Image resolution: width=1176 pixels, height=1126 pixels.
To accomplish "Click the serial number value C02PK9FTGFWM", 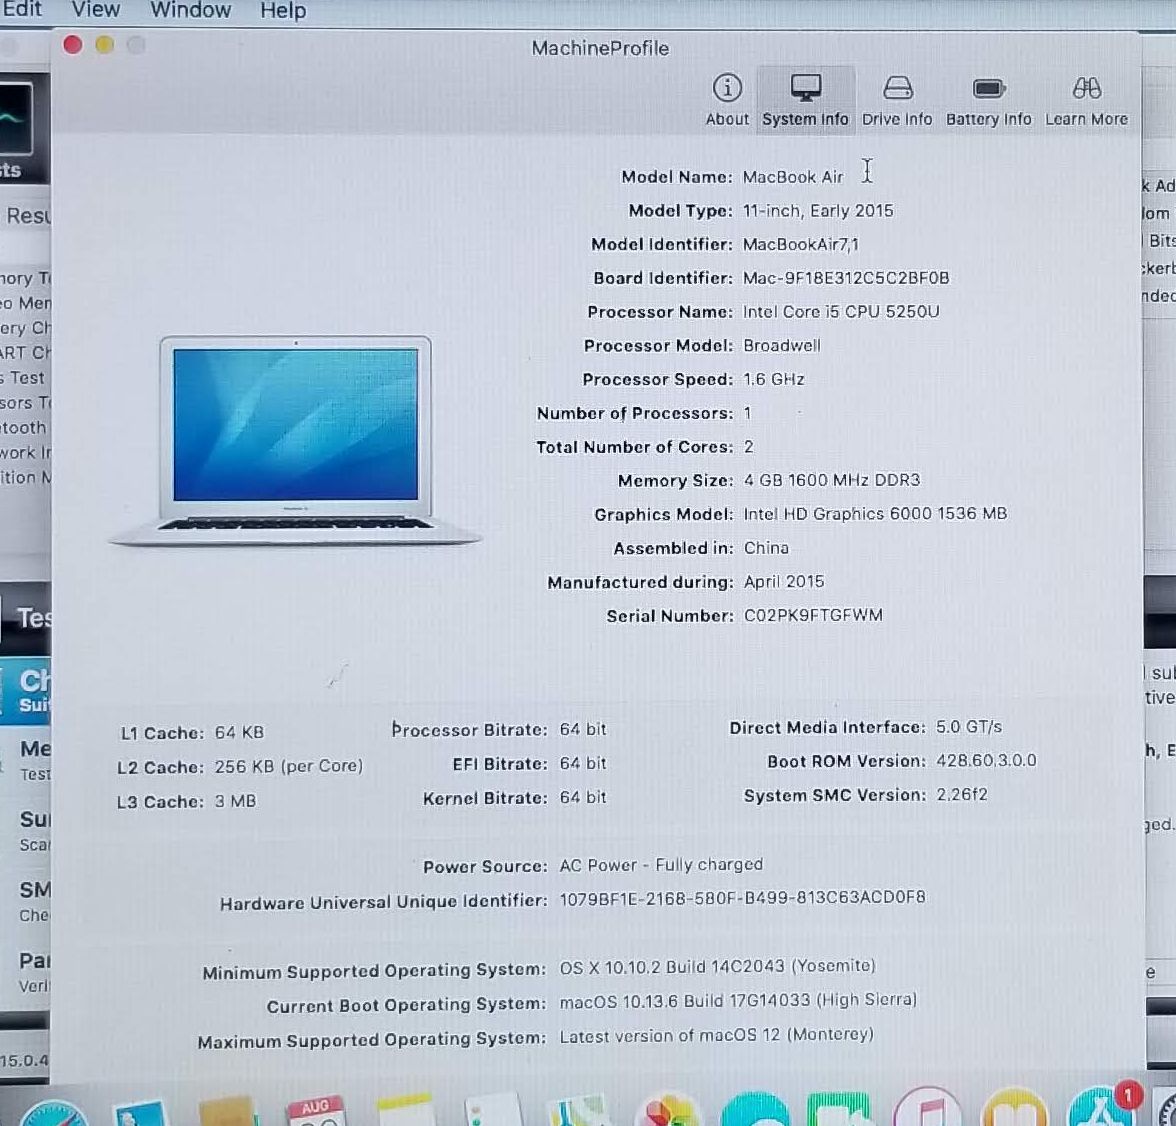I will coord(813,615).
